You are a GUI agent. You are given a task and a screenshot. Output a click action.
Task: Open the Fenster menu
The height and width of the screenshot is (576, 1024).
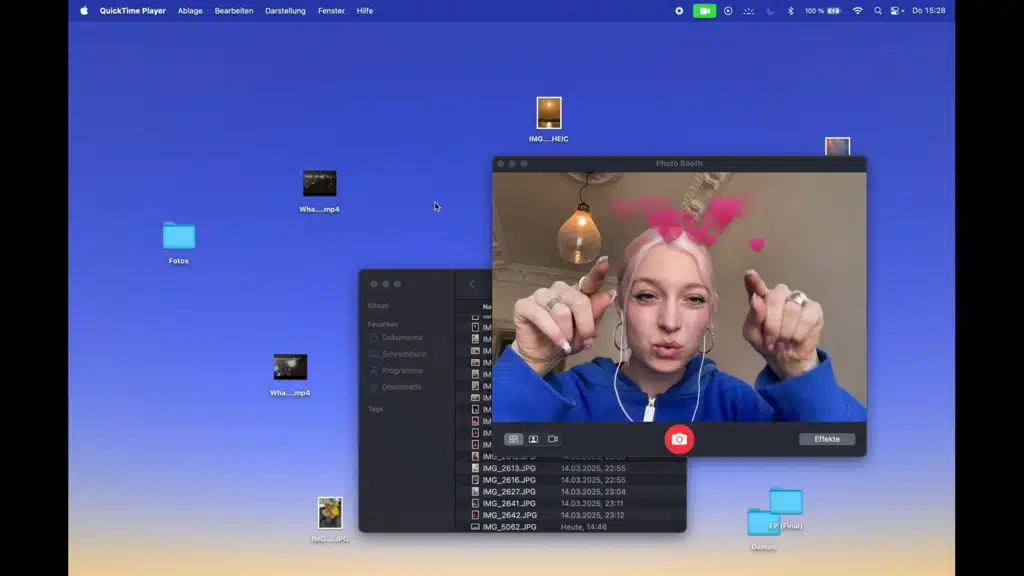click(331, 11)
